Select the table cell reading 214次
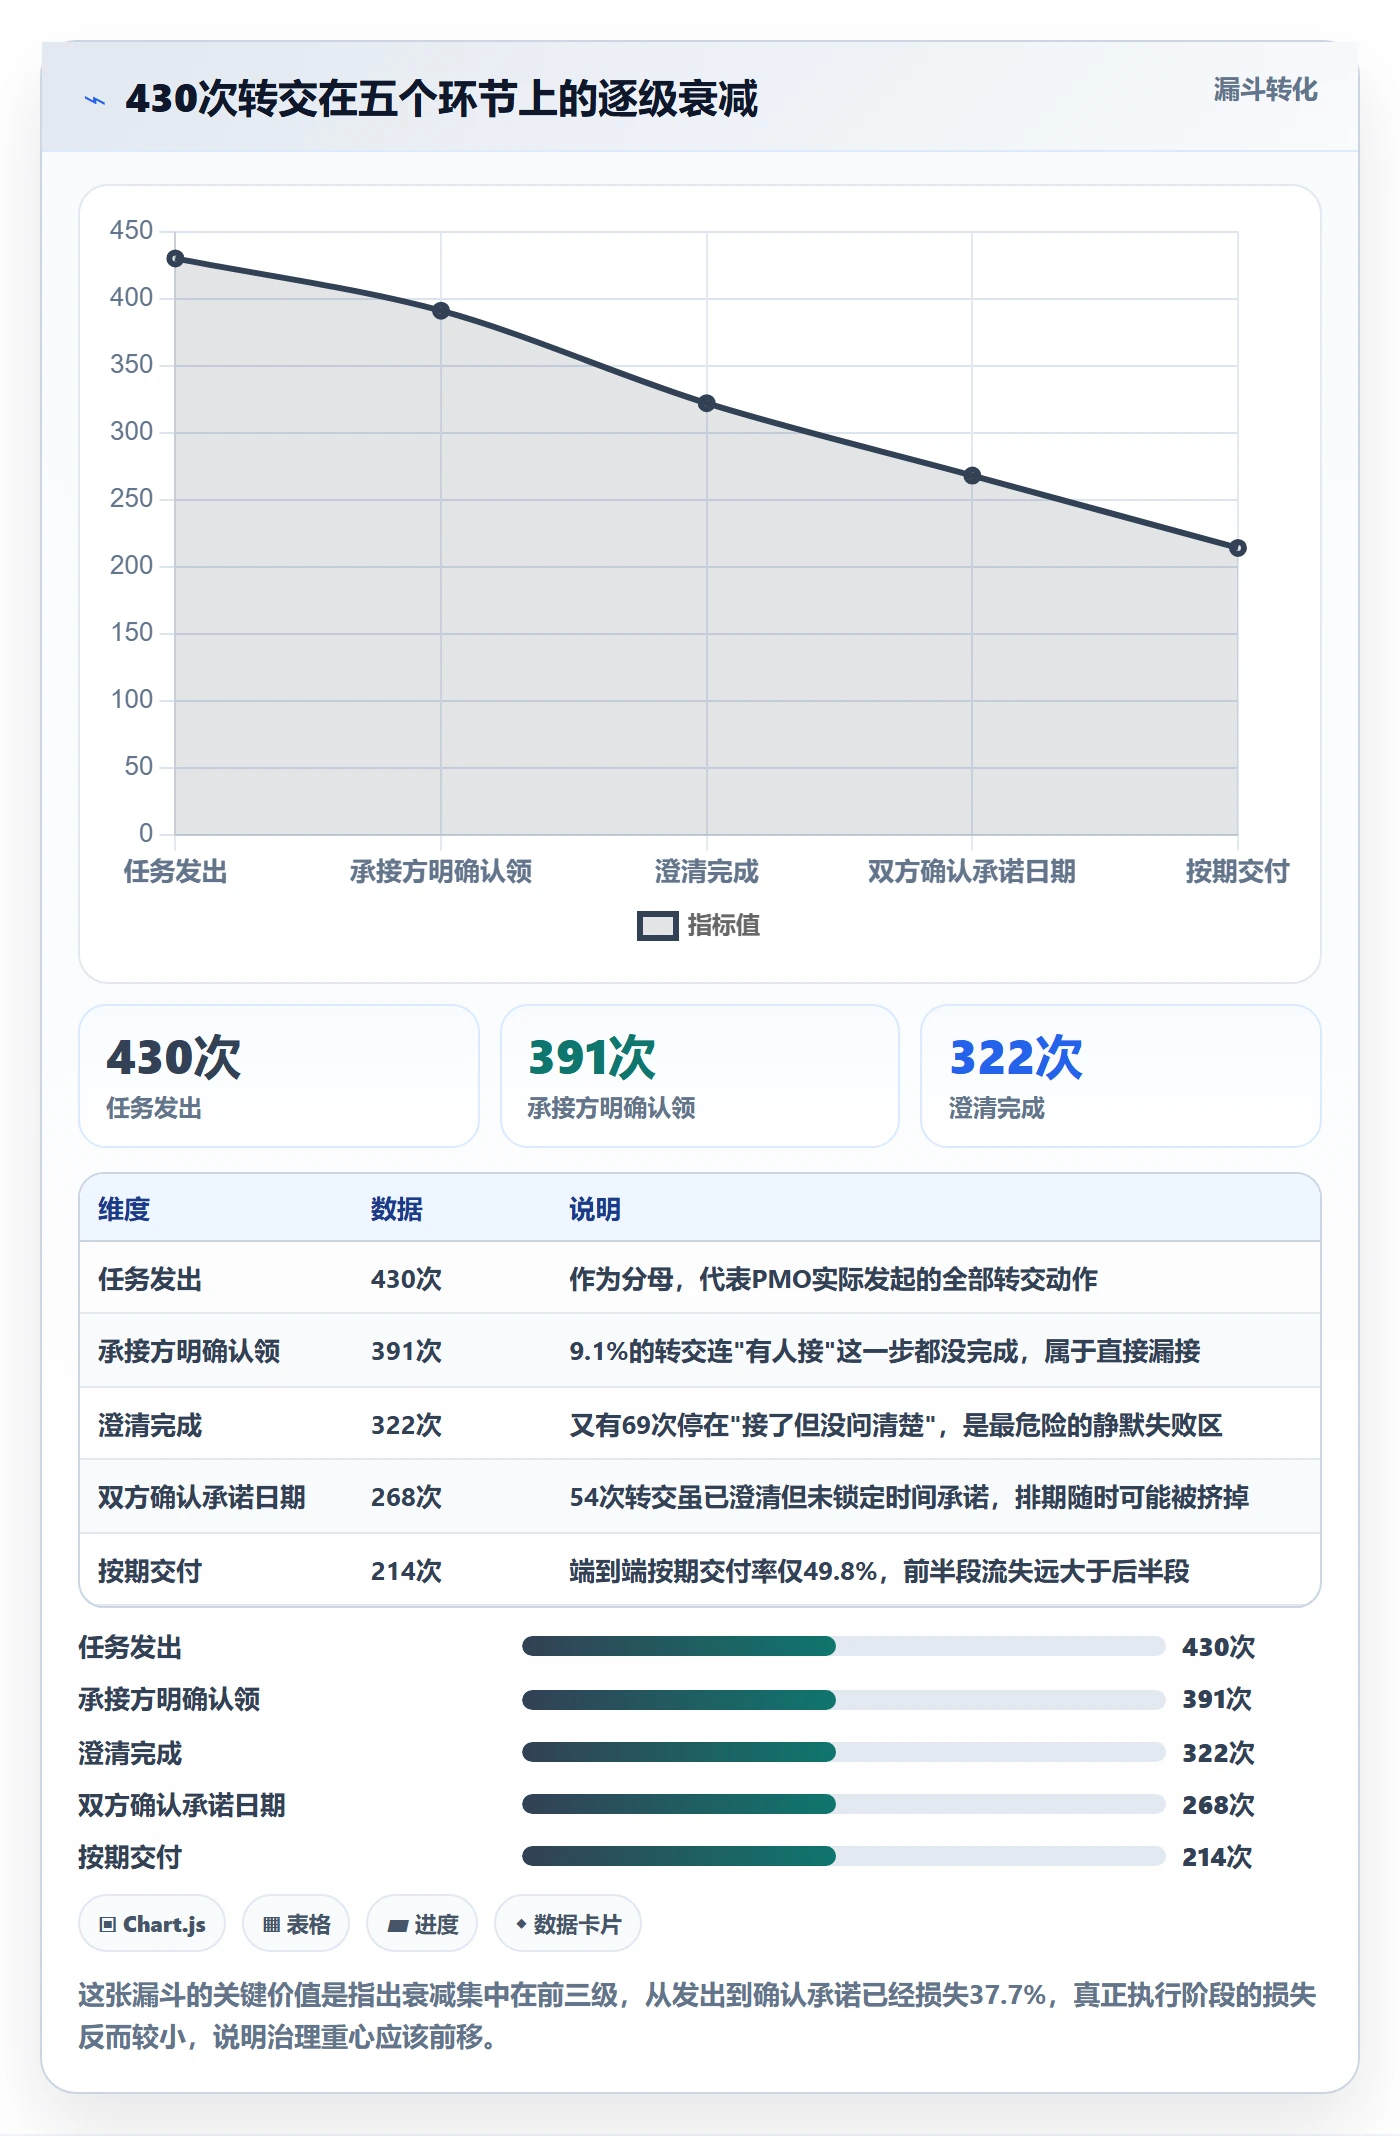Screen dimensions: 1400x2136 [x=406, y=1571]
